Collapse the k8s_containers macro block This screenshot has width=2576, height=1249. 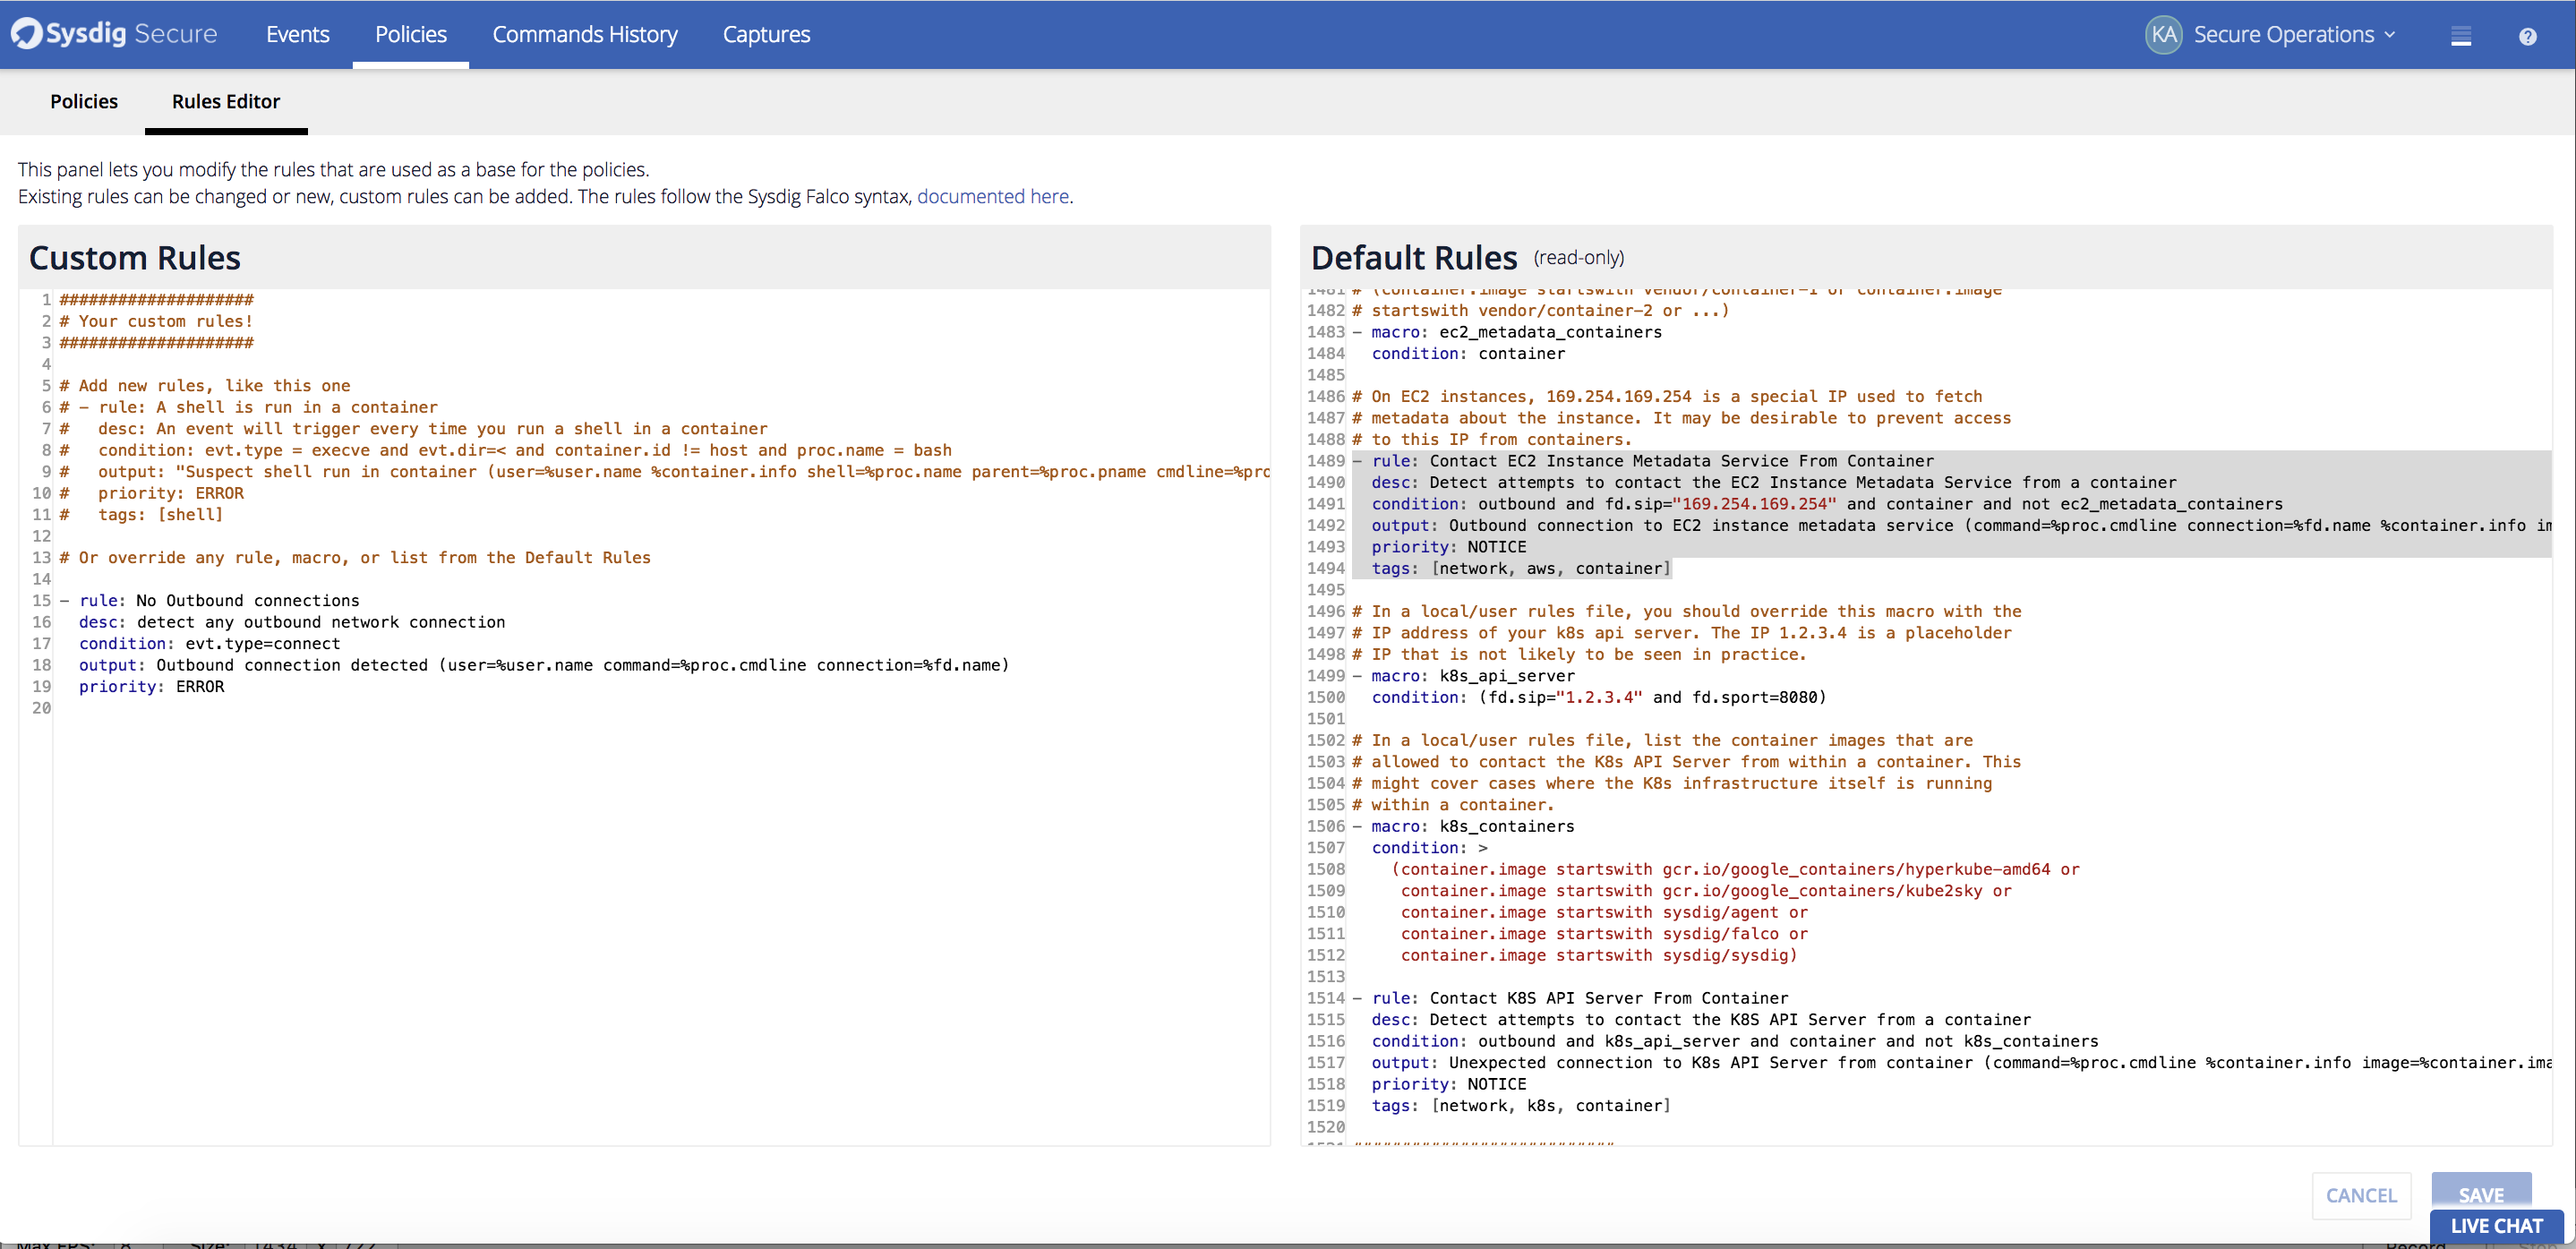coord(1357,826)
